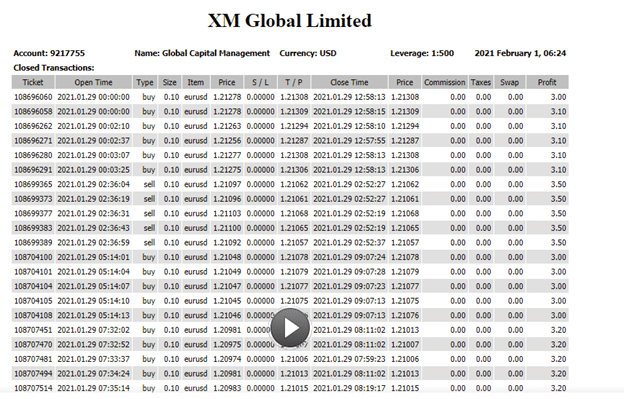624x399 pixels.
Task: Select ticket number 108707451
Action: pos(33,330)
